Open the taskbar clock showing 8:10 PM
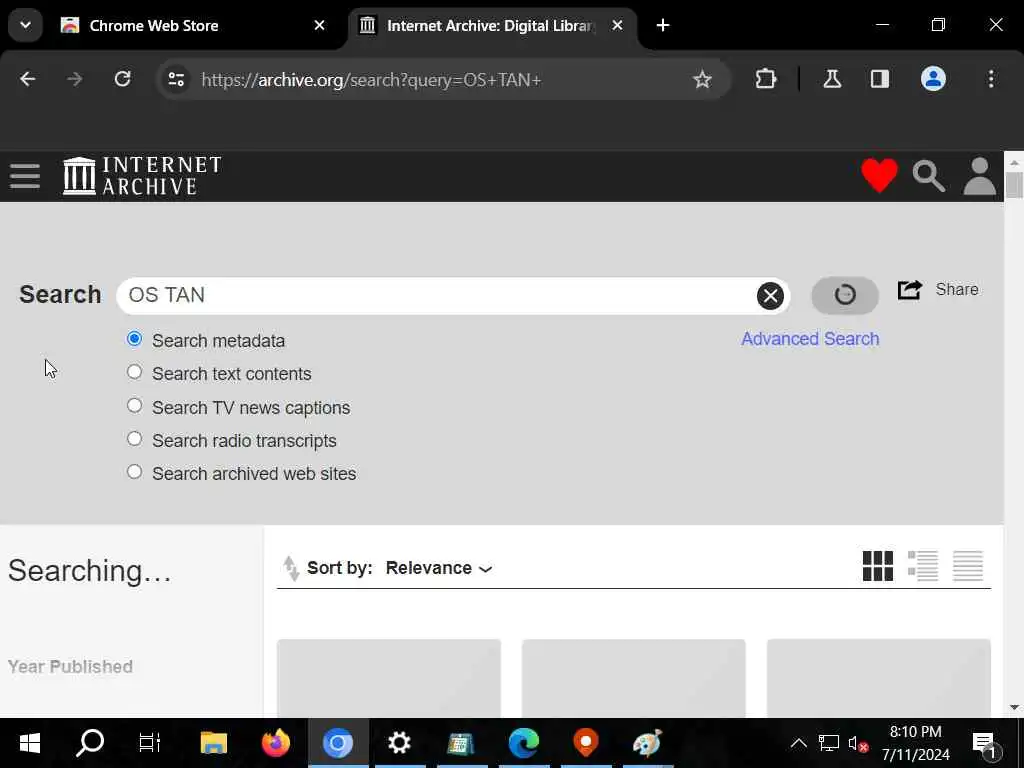Image resolution: width=1024 pixels, height=768 pixels. [916, 743]
